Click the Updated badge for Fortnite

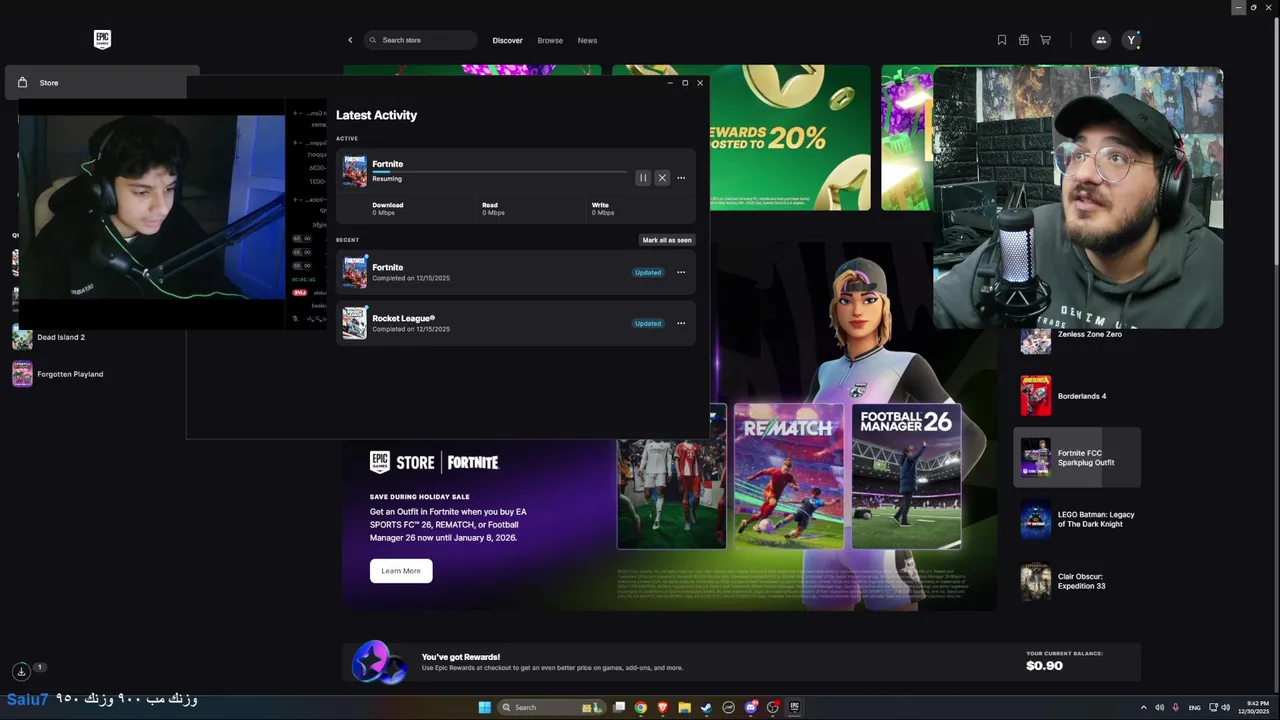point(648,272)
